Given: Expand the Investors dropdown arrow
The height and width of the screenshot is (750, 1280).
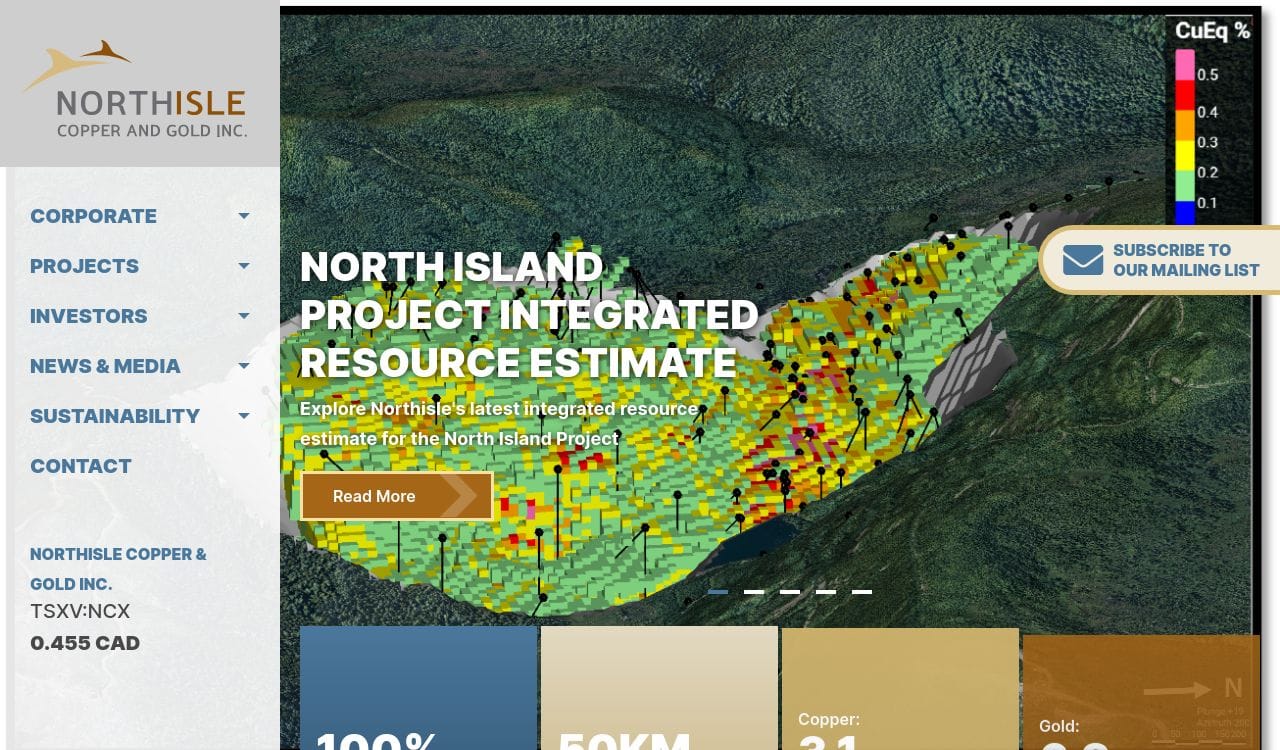Looking at the screenshot, I should tap(244, 316).
